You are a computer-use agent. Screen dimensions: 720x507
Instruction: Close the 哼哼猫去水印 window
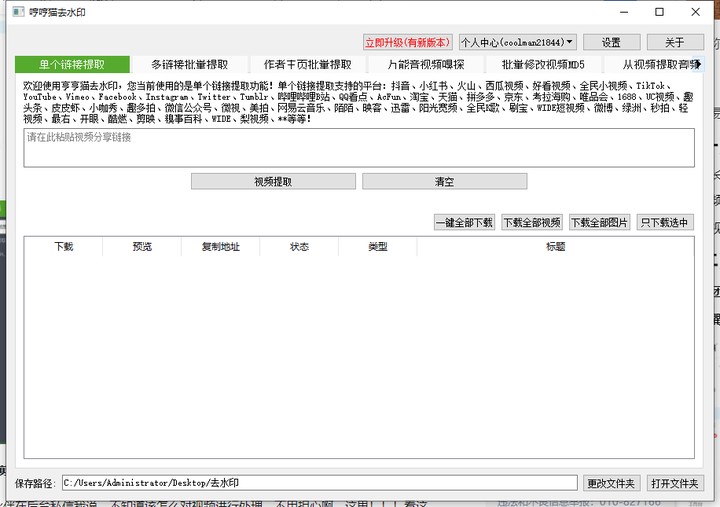point(695,12)
